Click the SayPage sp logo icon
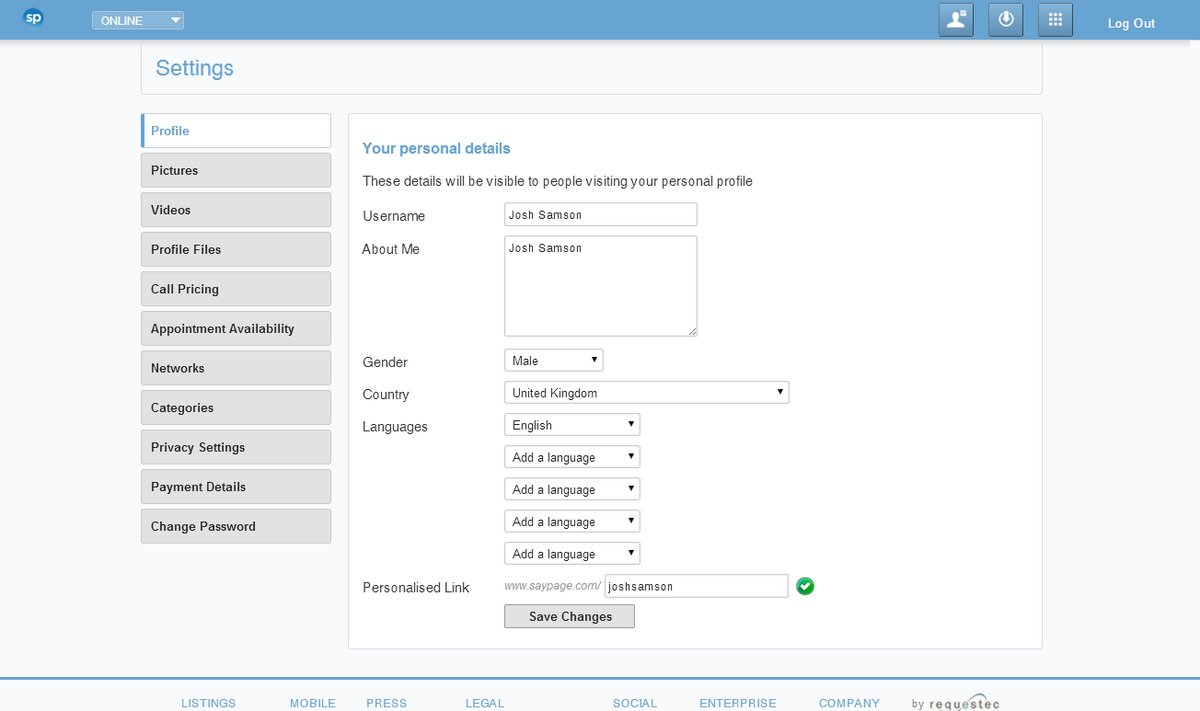Image resolution: width=1200 pixels, height=711 pixels. coord(33,19)
